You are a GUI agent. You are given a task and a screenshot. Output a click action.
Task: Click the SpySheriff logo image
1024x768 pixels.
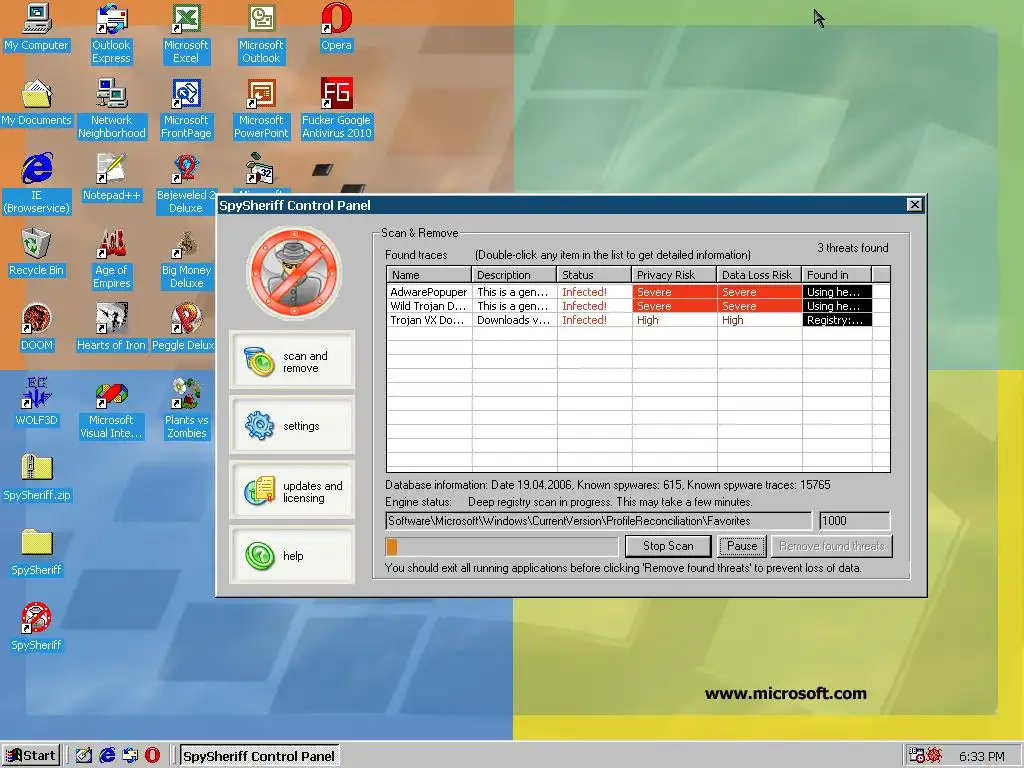pos(294,273)
